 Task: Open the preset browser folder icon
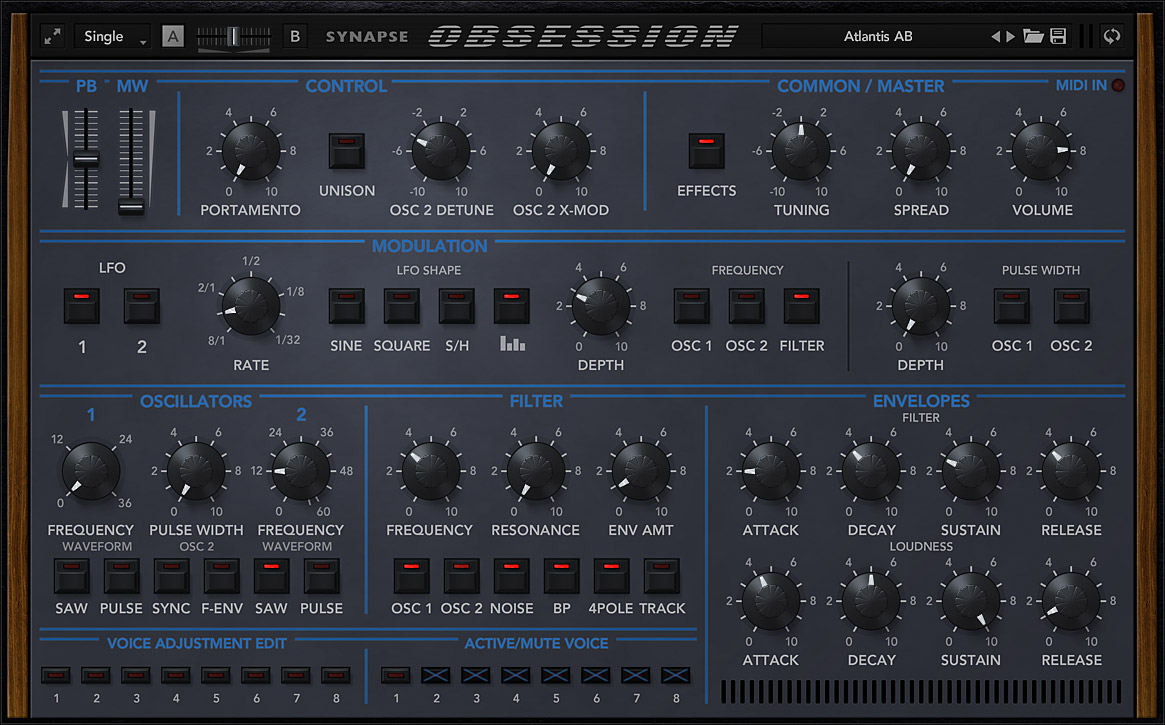pos(1034,36)
